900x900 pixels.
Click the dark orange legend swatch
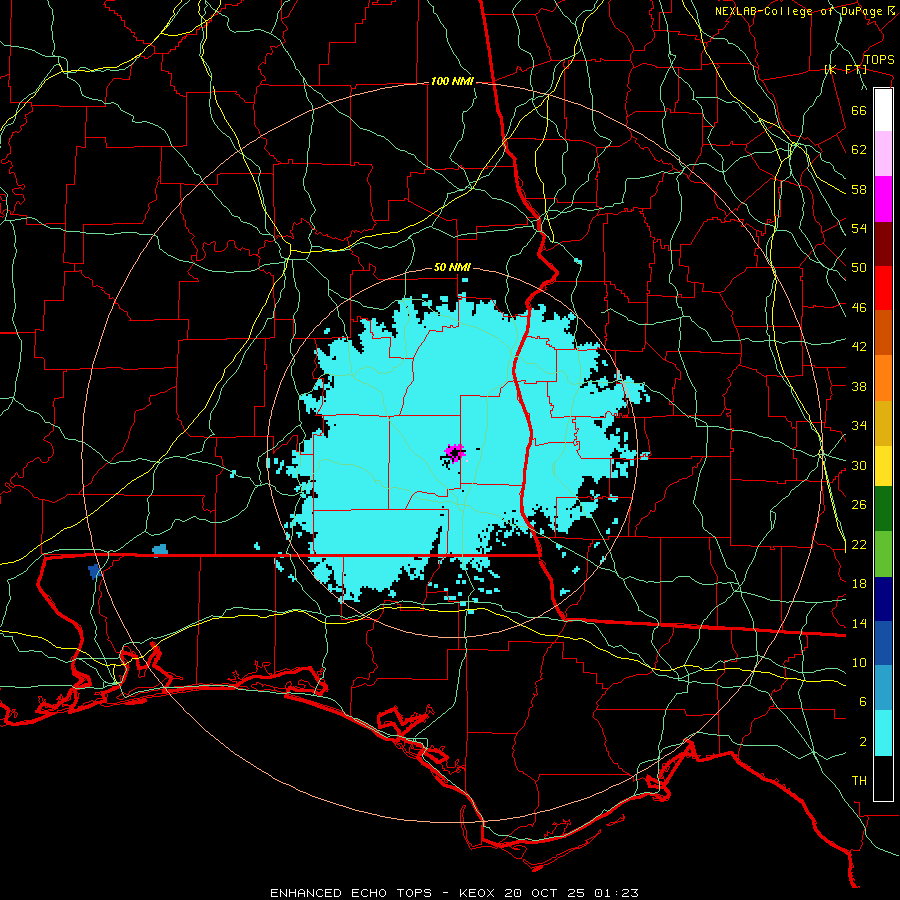coord(883,332)
